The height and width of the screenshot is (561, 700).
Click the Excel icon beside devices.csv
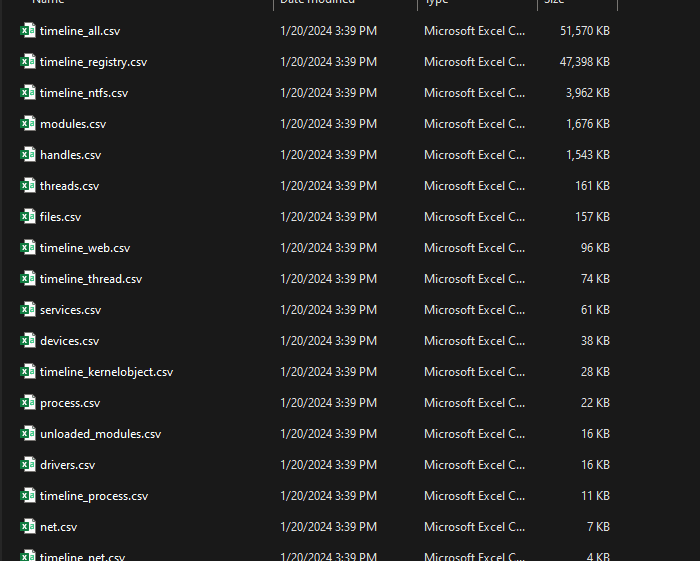(28, 341)
